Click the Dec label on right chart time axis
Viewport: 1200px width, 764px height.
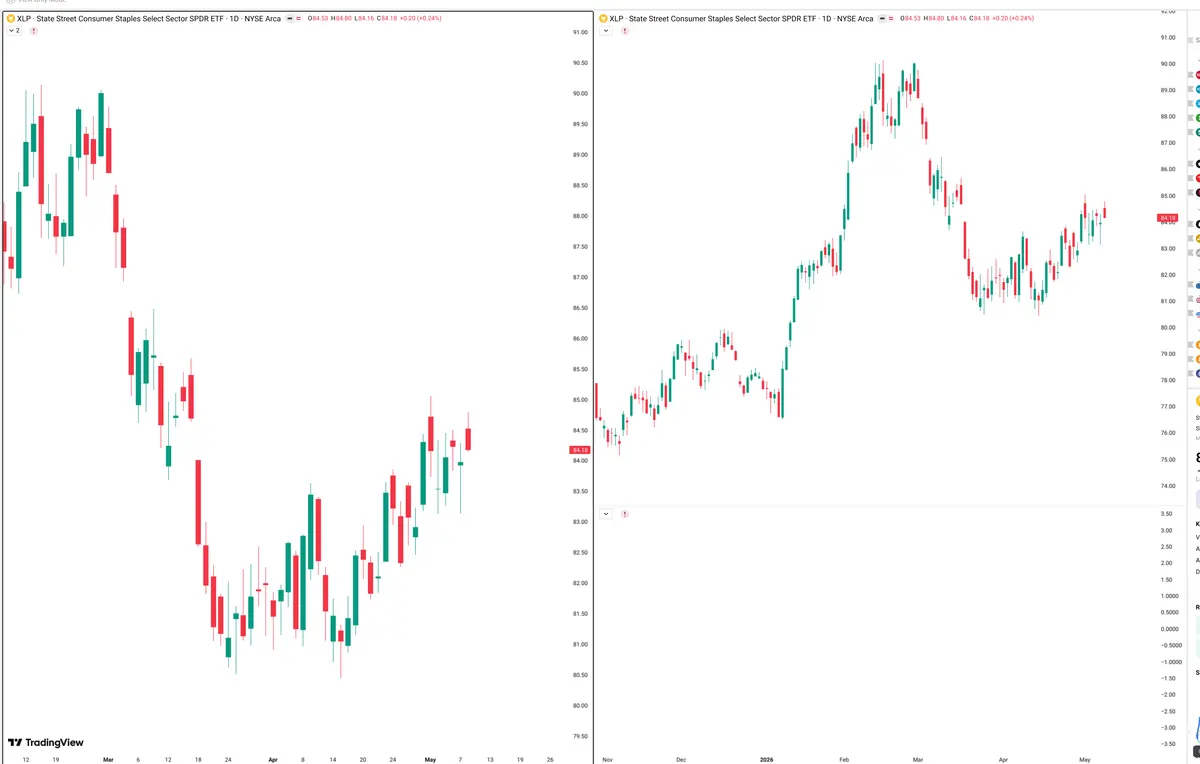point(681,759)
